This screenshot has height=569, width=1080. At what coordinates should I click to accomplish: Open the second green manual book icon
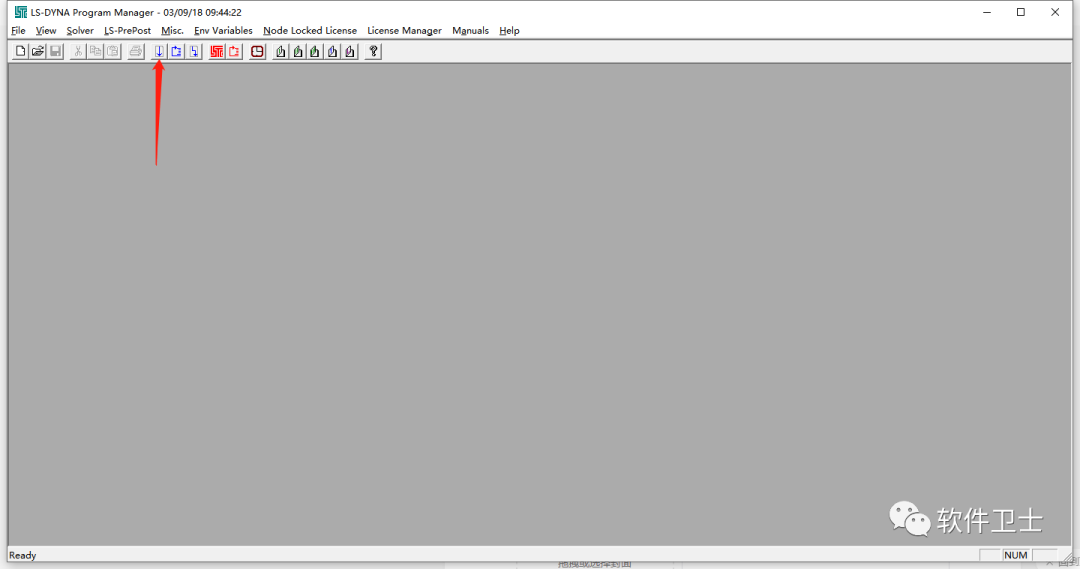tap(298, 51)
